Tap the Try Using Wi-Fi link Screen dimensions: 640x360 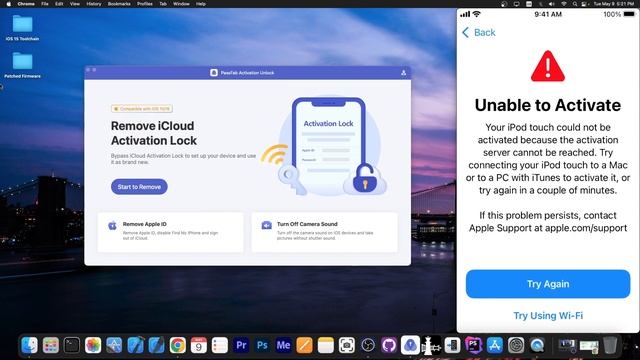point(548,316)
